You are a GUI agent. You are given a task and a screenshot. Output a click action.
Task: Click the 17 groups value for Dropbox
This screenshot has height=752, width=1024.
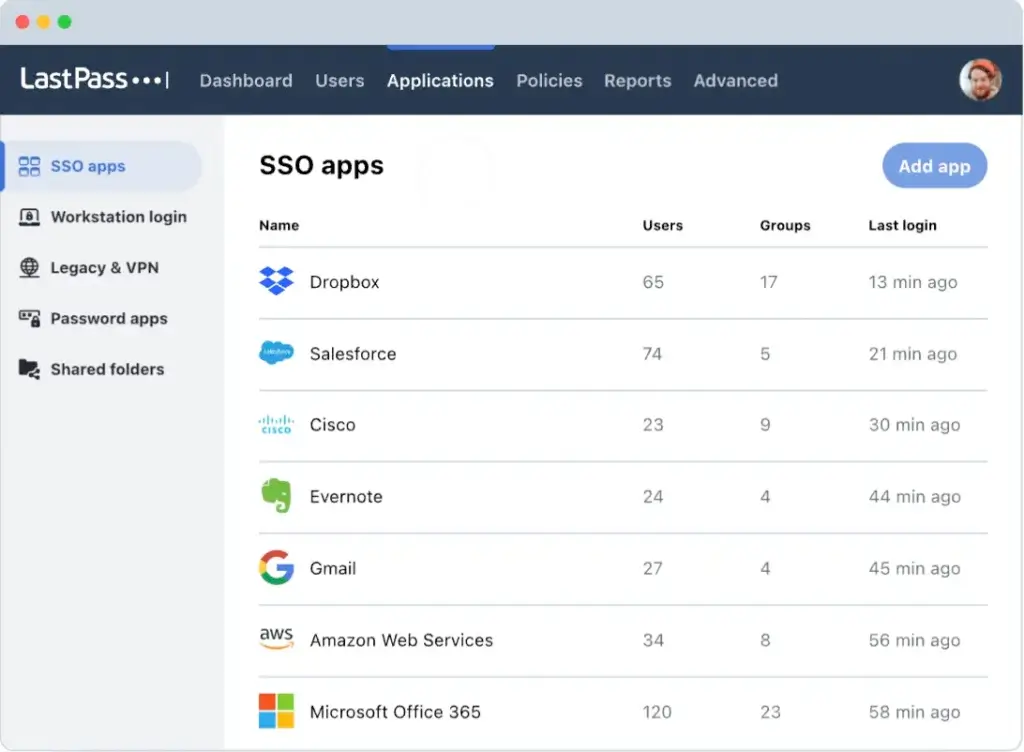[769, 282]
